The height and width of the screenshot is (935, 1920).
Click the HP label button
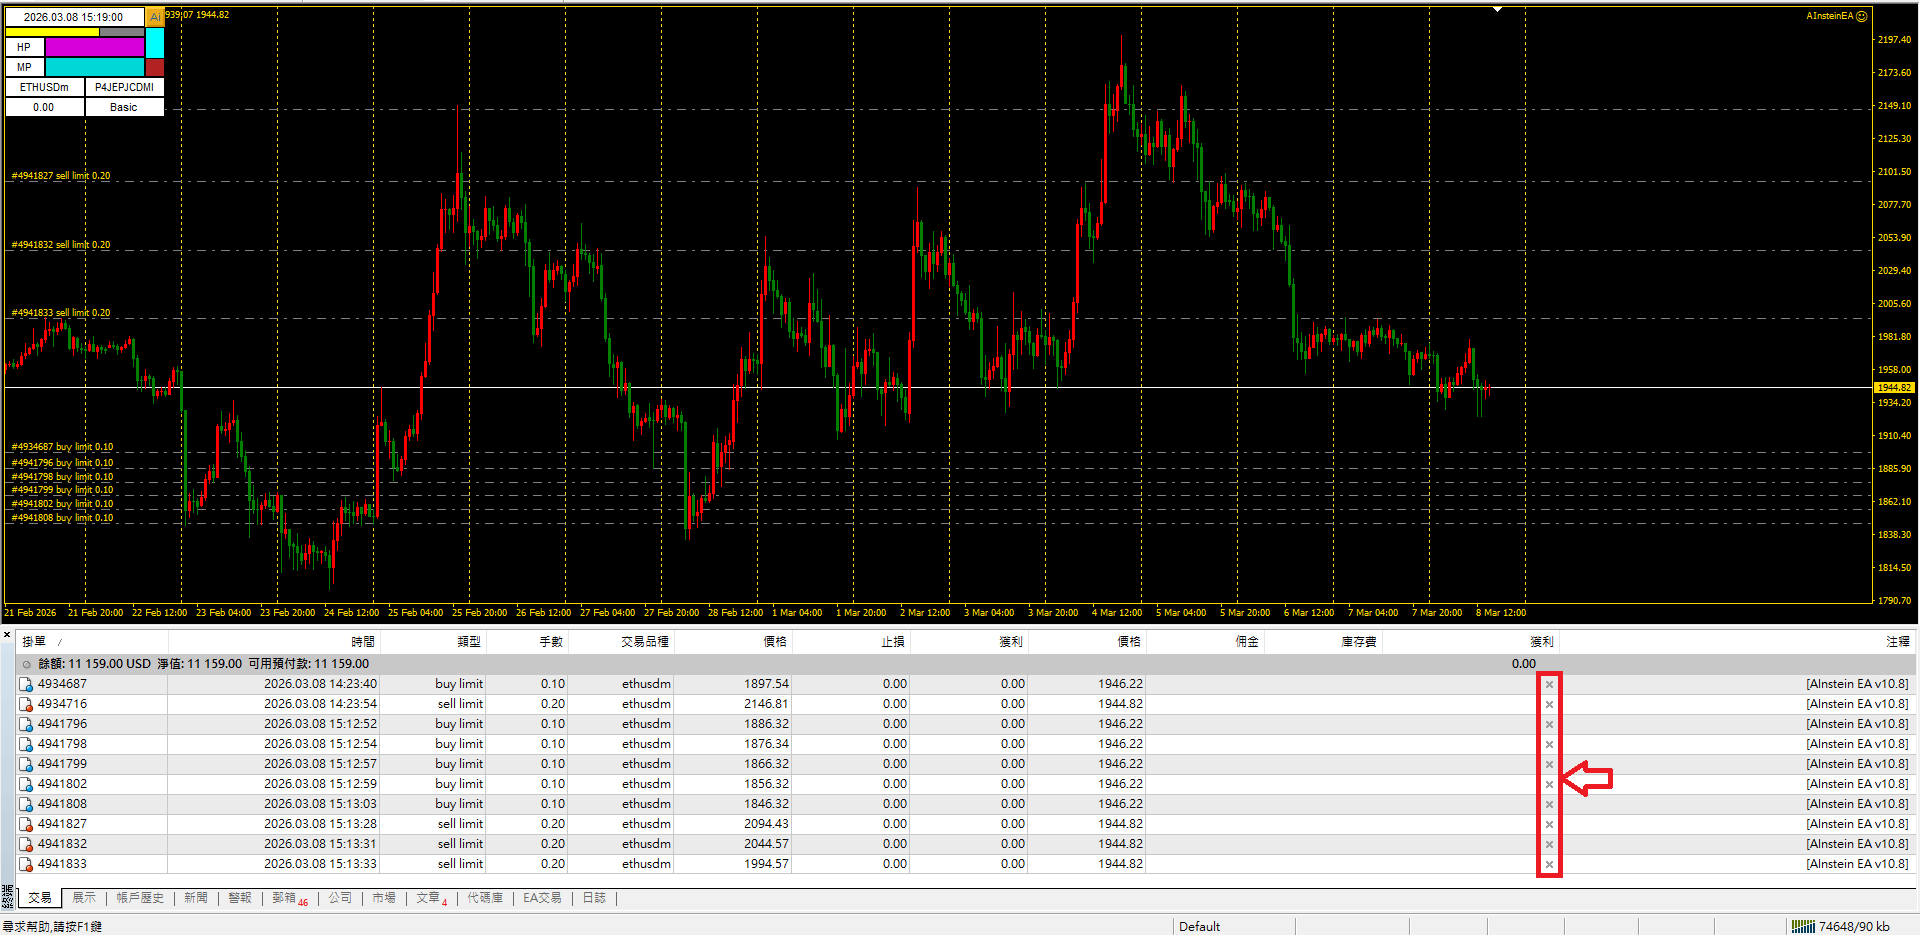pyautogui.click(x=24, y=47)
